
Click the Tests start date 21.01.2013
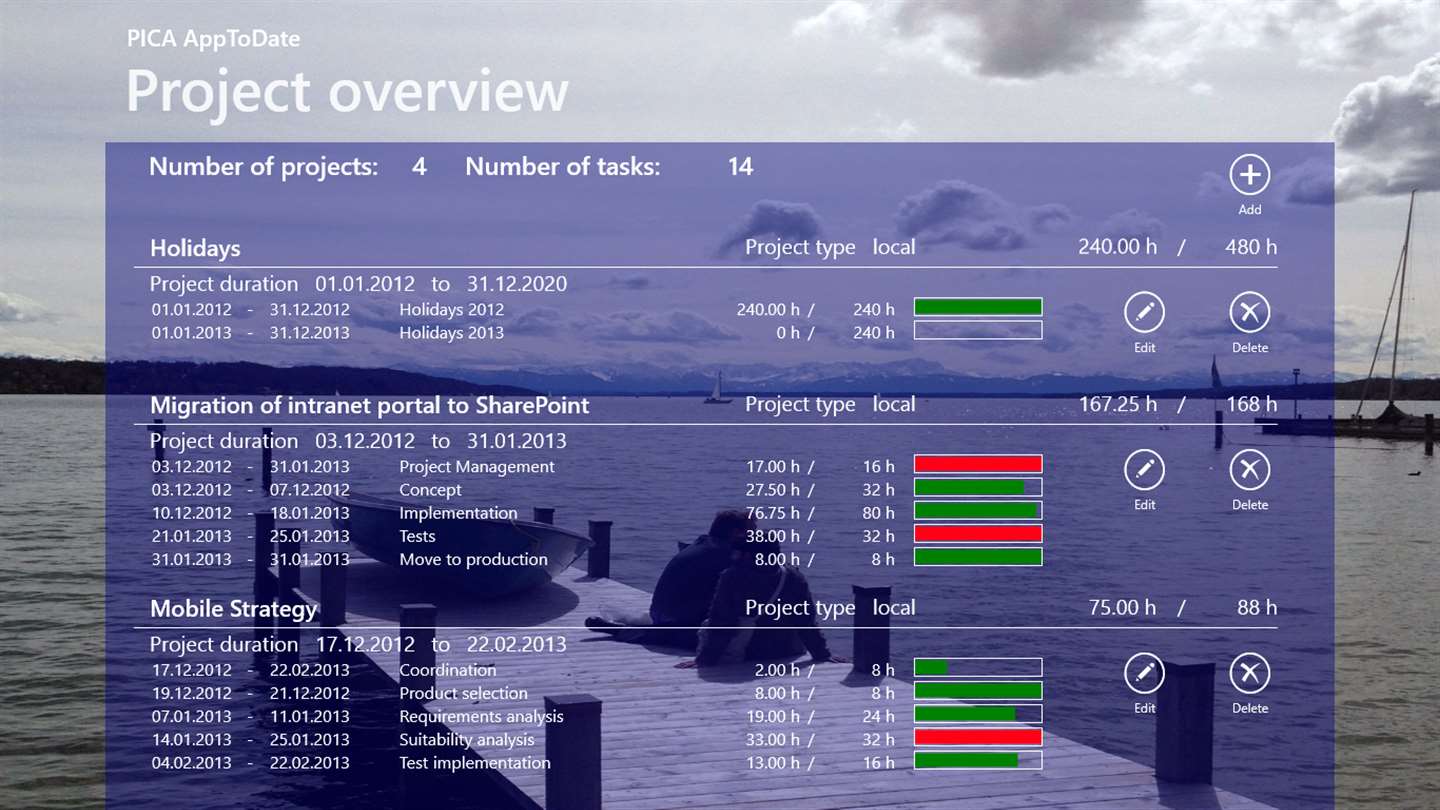pos(191,536)
